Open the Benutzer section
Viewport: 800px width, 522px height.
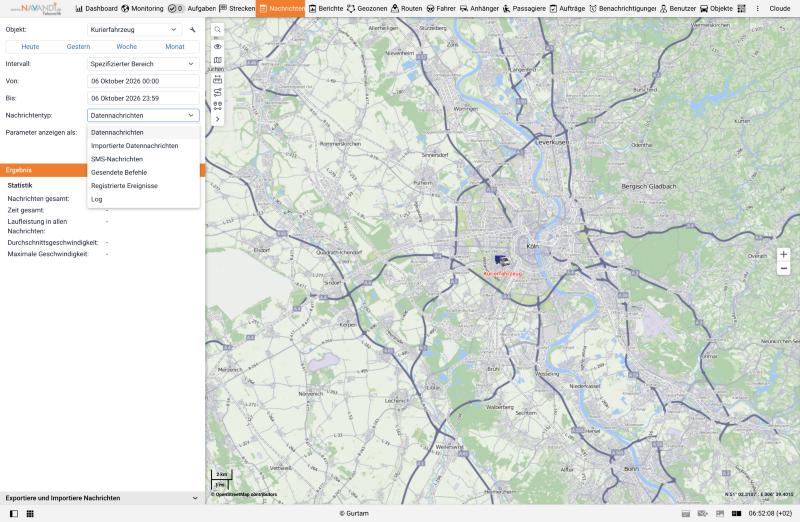click(678, 9)
